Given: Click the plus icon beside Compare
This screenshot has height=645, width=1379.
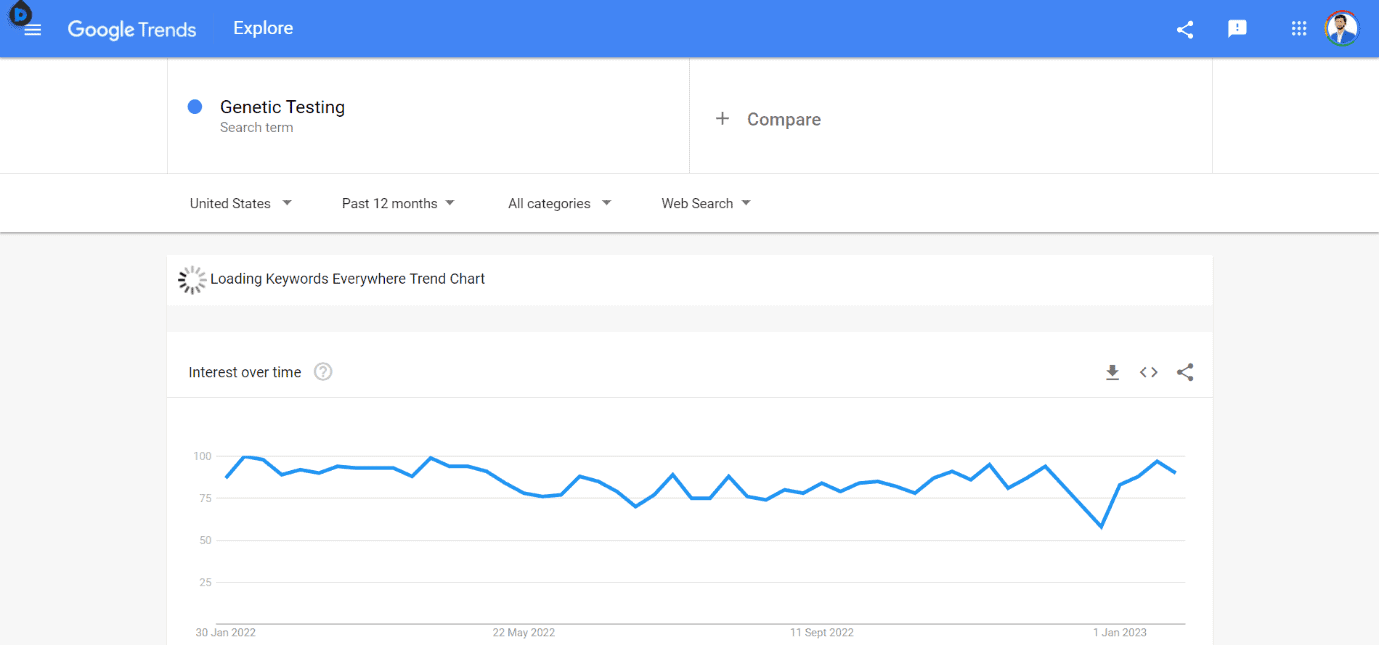Looking at the screenshot, I should pos(722,119).
